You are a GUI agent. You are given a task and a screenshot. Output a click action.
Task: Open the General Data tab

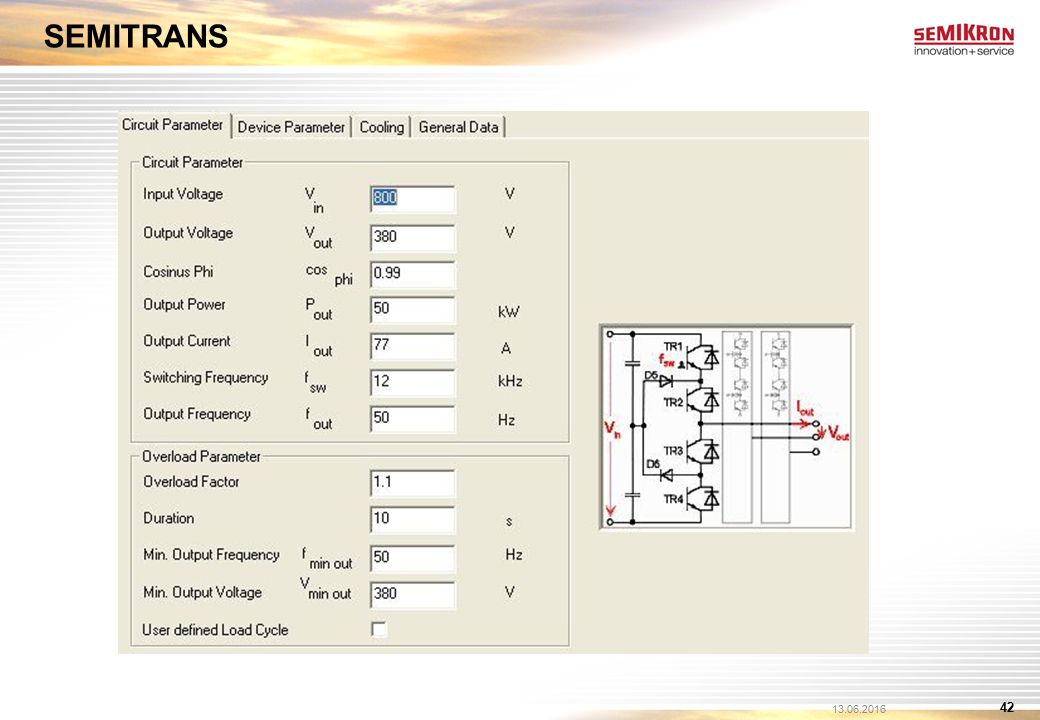point(459,127)
